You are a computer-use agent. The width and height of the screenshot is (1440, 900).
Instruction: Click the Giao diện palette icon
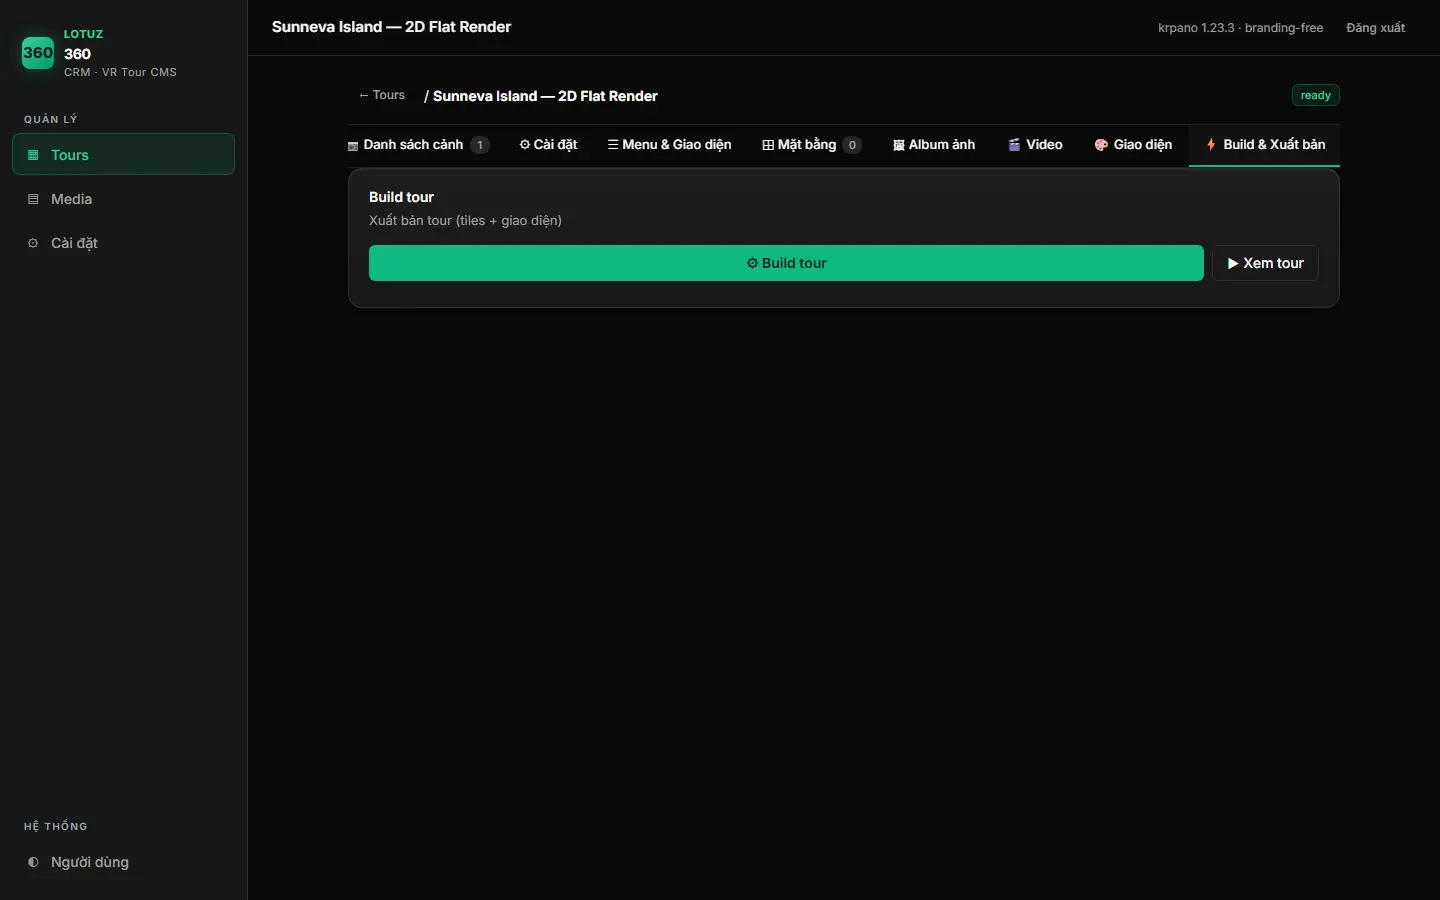click(x=1101, y=145)
